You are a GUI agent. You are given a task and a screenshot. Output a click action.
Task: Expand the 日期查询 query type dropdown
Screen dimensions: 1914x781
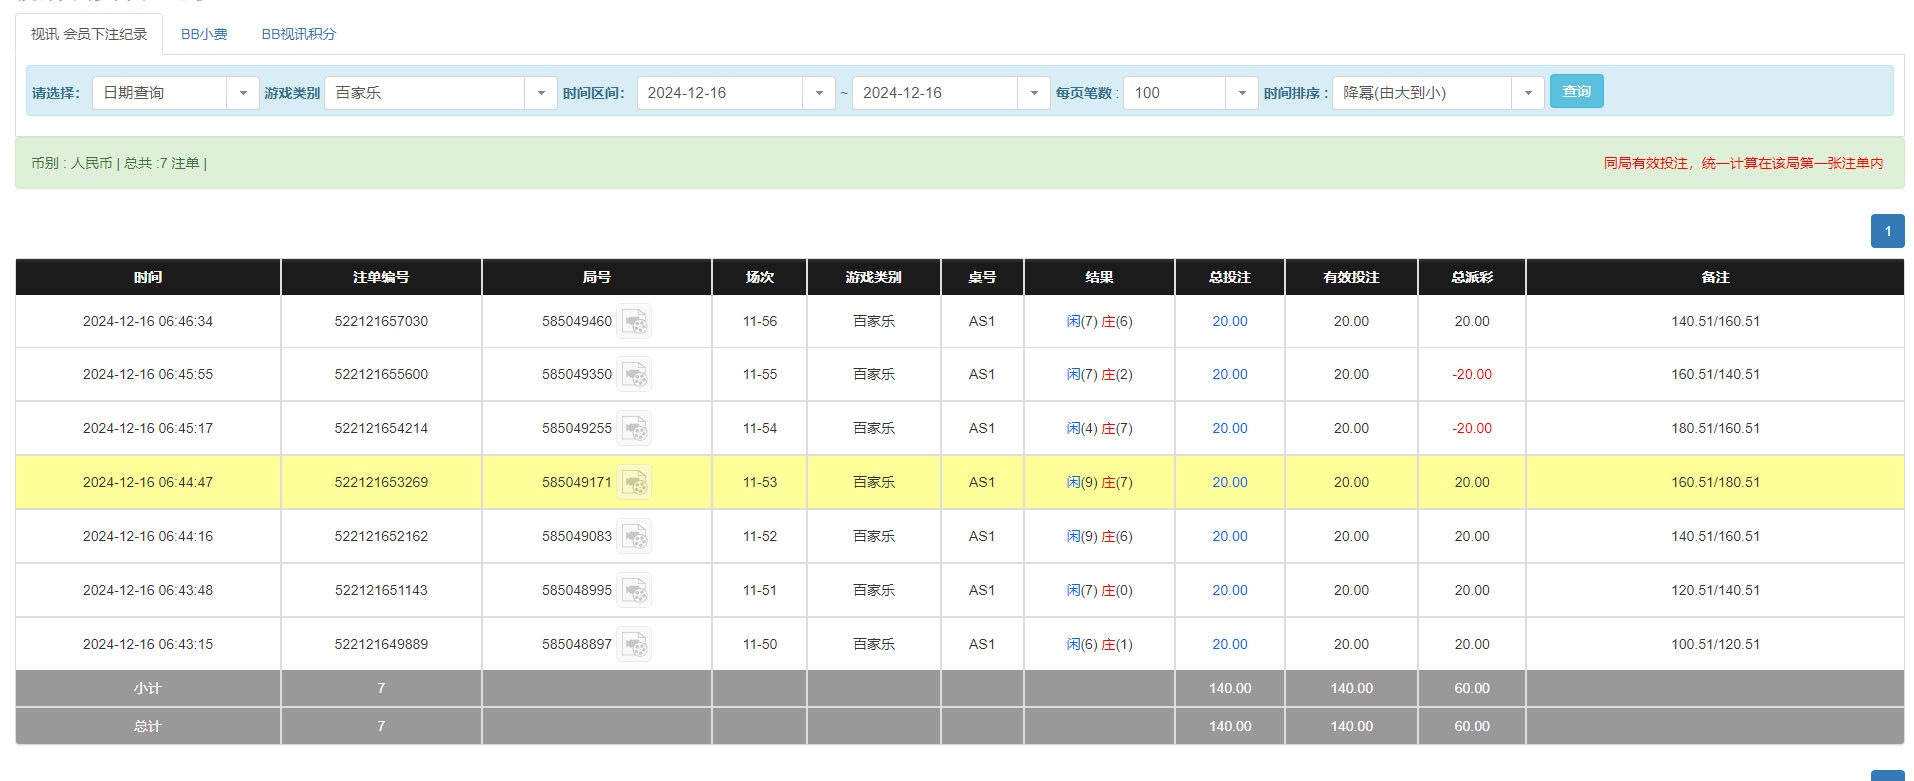tap(242, 93)
